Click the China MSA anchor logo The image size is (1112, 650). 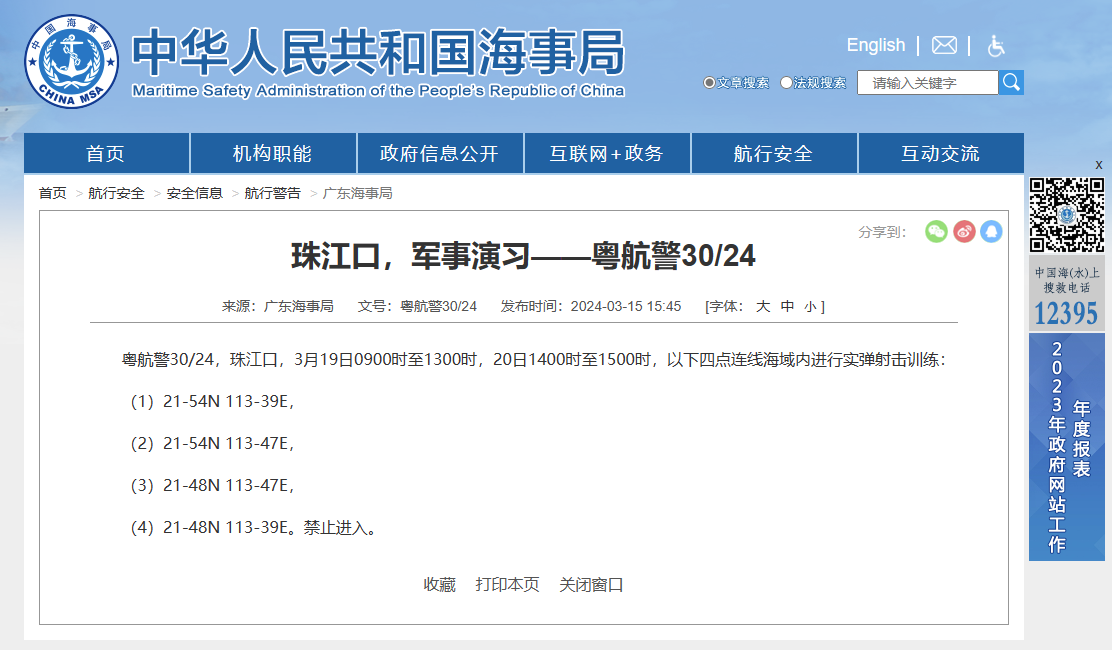[72, 62]
